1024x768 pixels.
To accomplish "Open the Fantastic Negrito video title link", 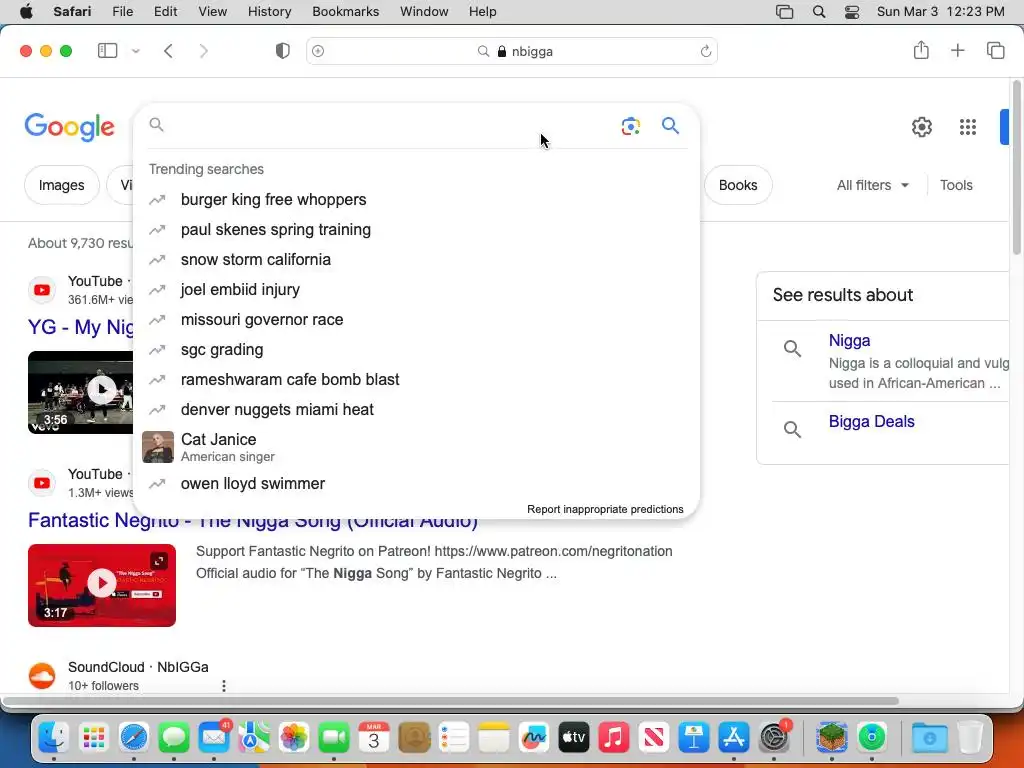I will point(253,520).
